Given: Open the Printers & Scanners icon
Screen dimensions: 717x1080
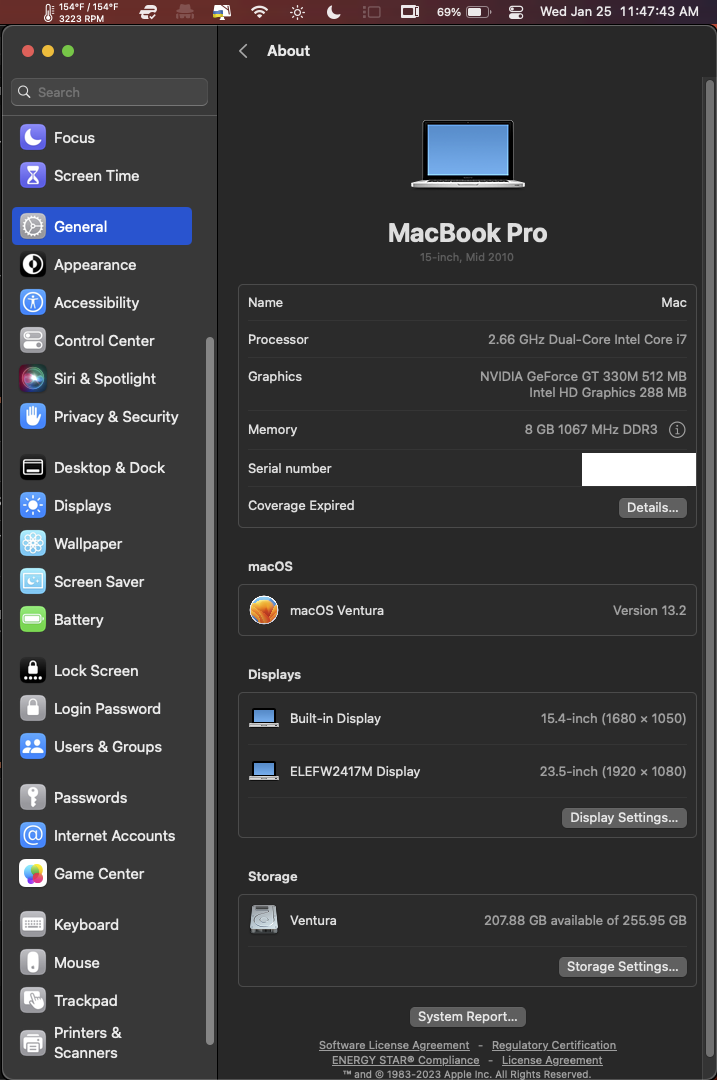Looking at the screenshot, I should (x=32, y=1042).
